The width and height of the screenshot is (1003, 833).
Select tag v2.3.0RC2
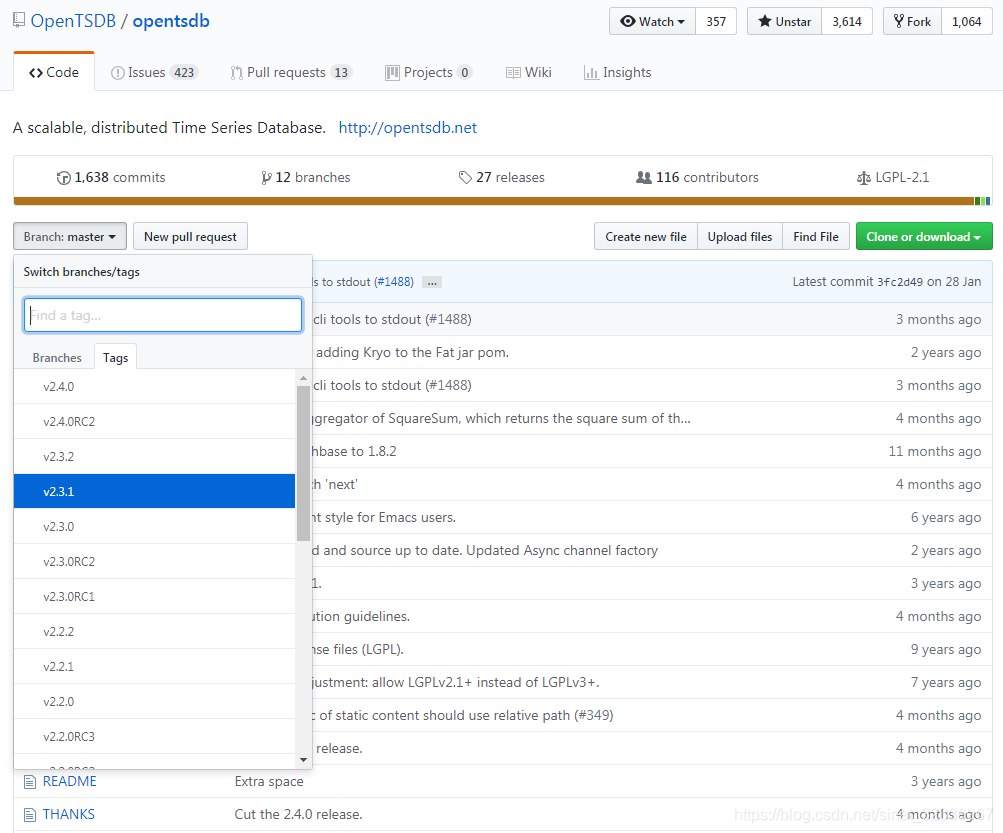(154, 562)
